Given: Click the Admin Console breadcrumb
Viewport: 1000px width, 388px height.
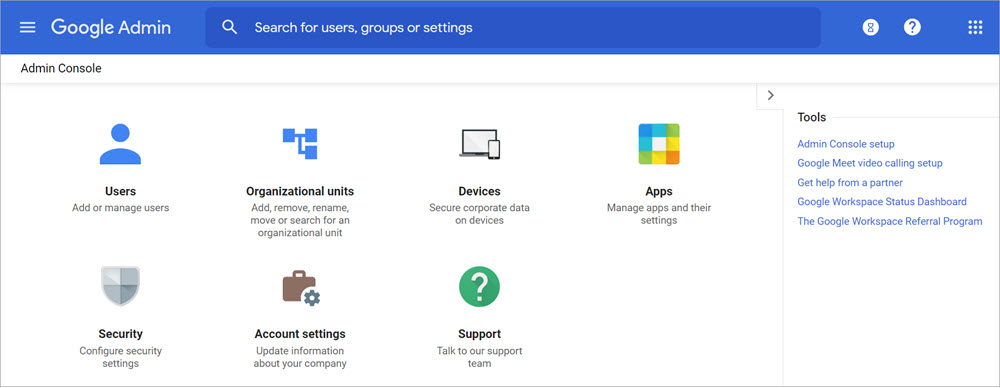Looking at the screenshot, I should point(61,68).
